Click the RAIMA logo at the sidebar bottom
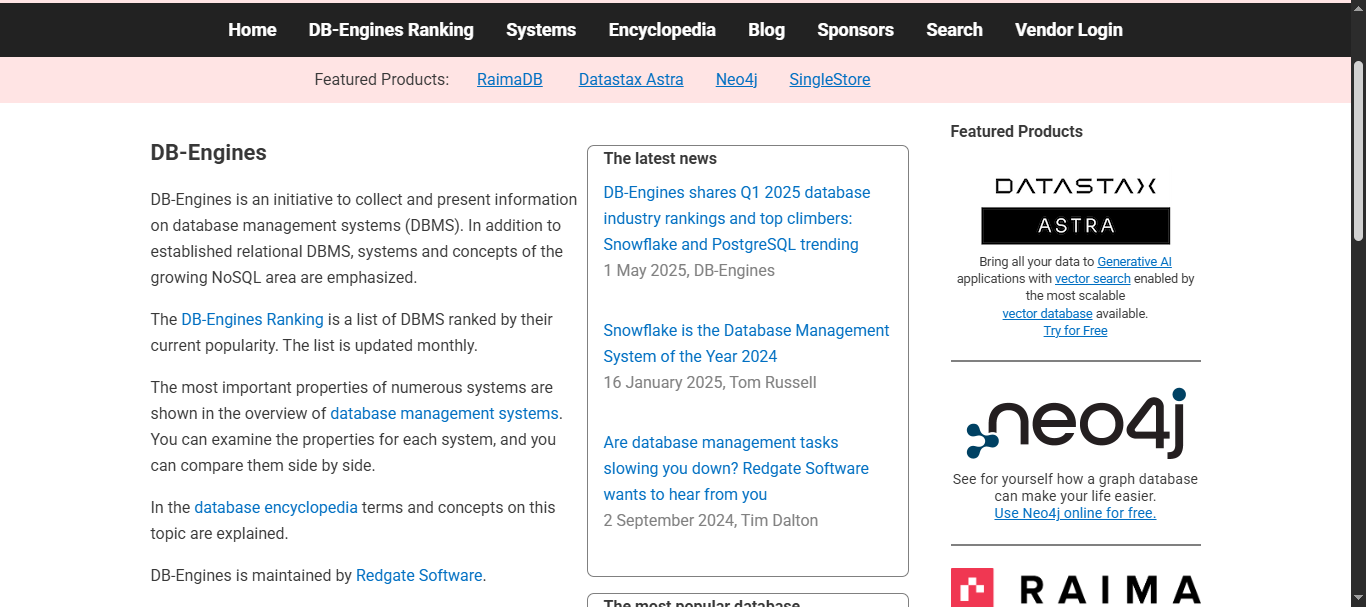 [1076, 588]
